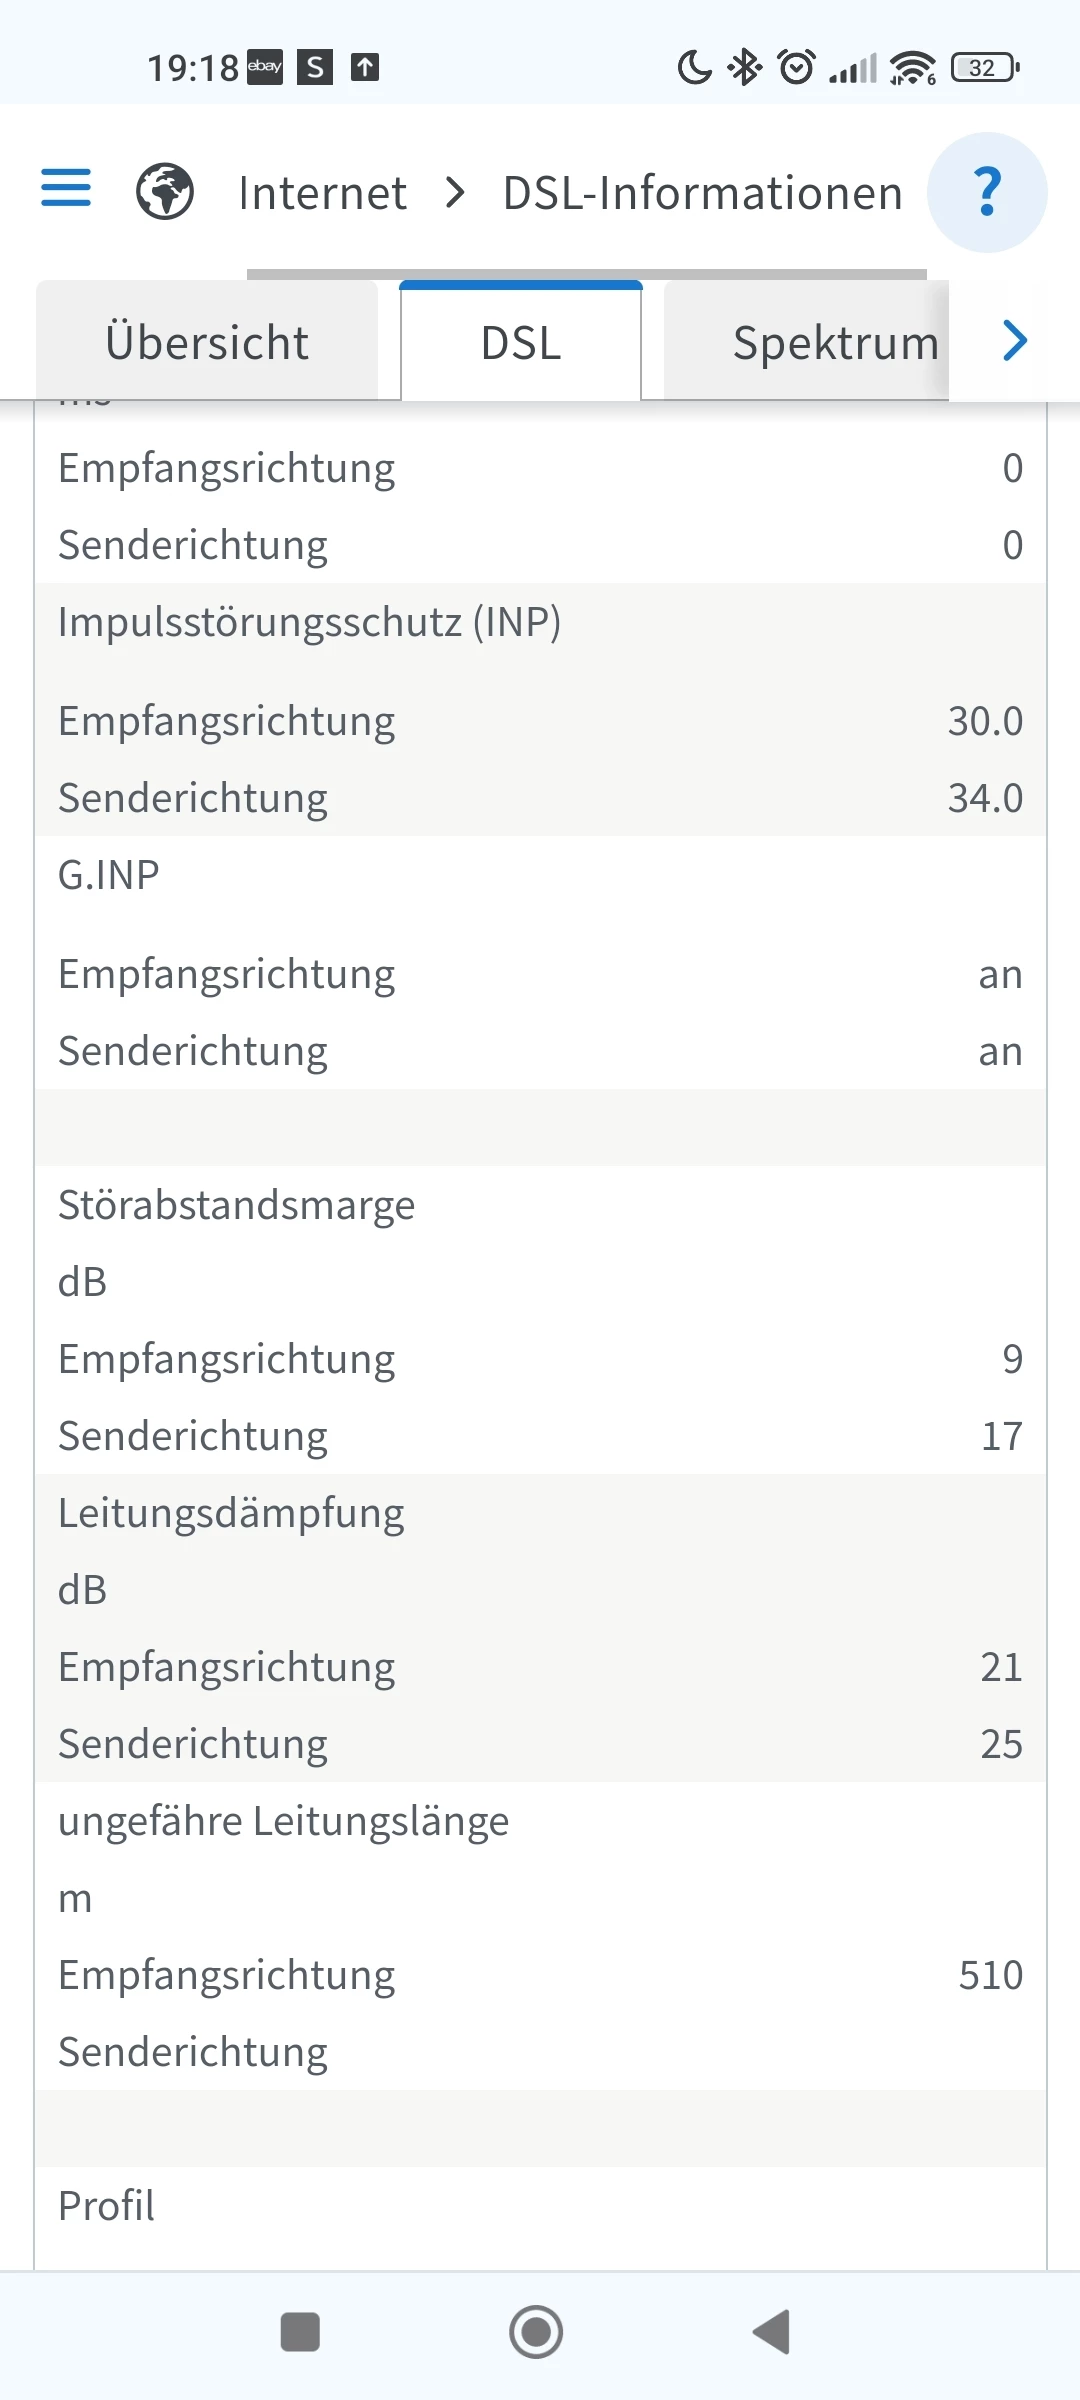Open the help question mark button
The image size is (1080, 2400).
(x=986, y=192)
